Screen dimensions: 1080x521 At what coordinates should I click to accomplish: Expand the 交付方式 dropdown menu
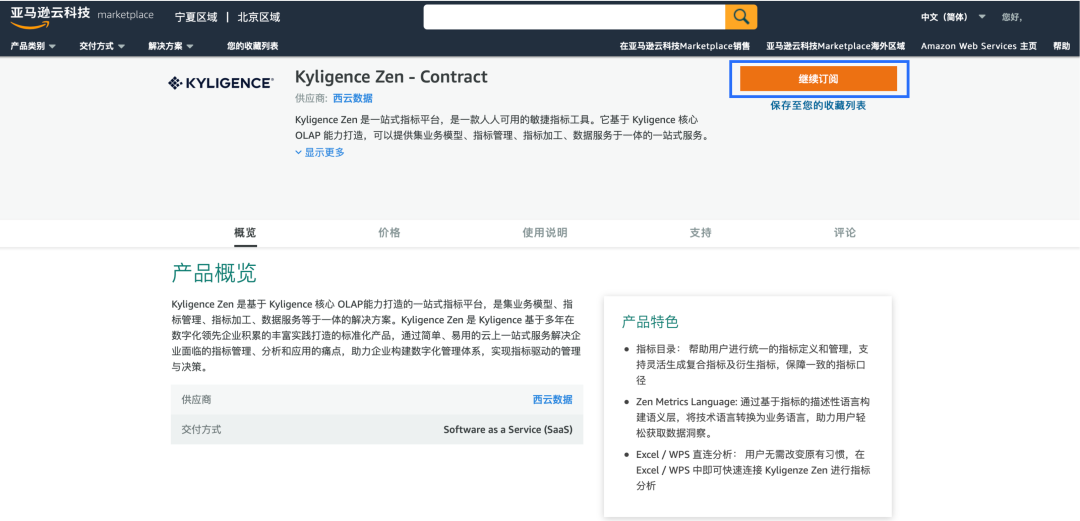(102, 46)
